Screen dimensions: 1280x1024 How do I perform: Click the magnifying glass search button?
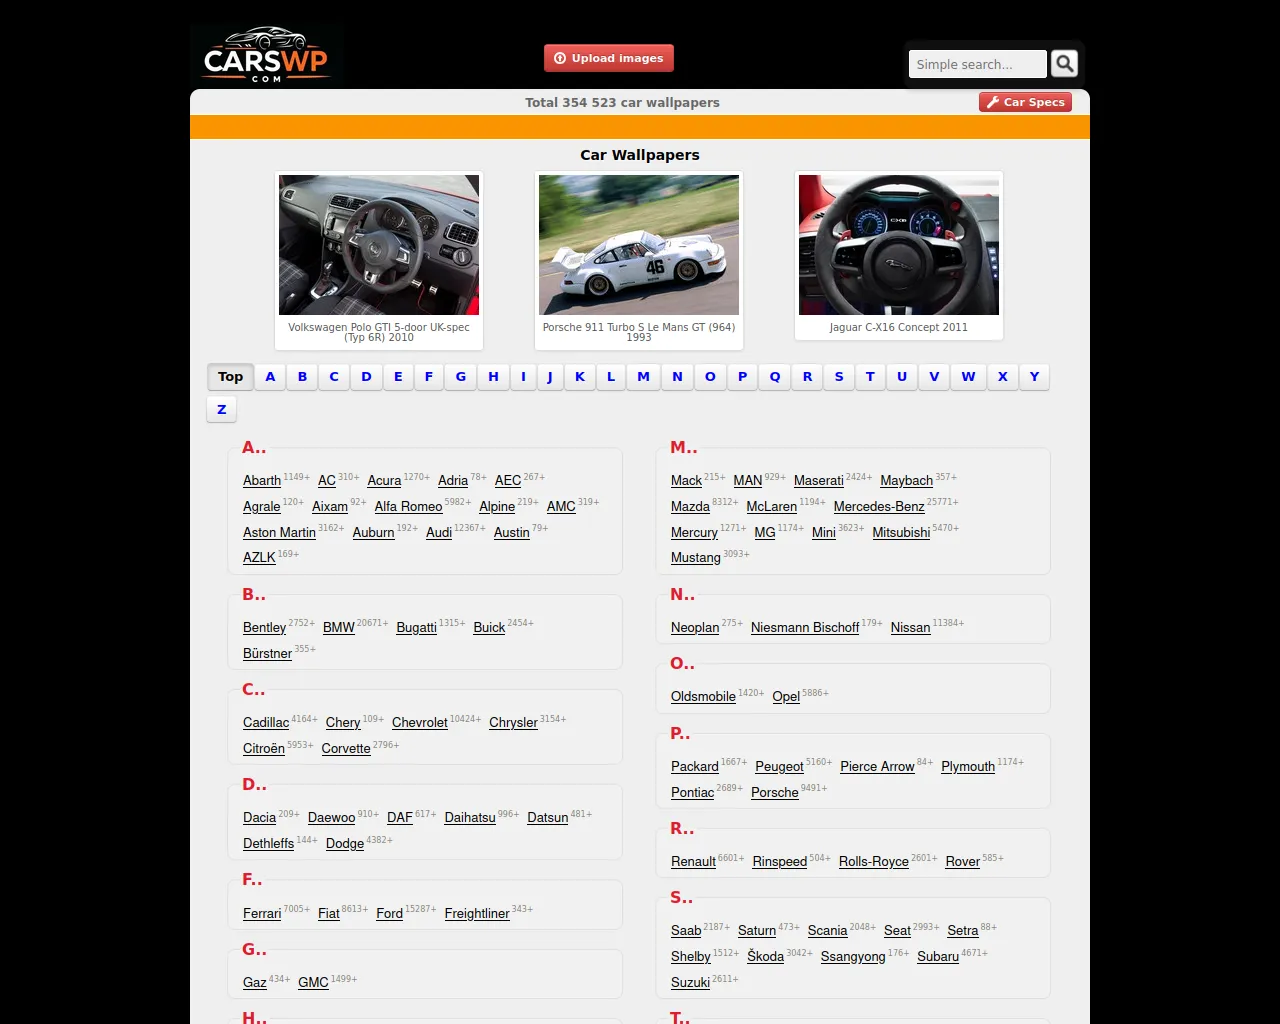coord(1065,64)
